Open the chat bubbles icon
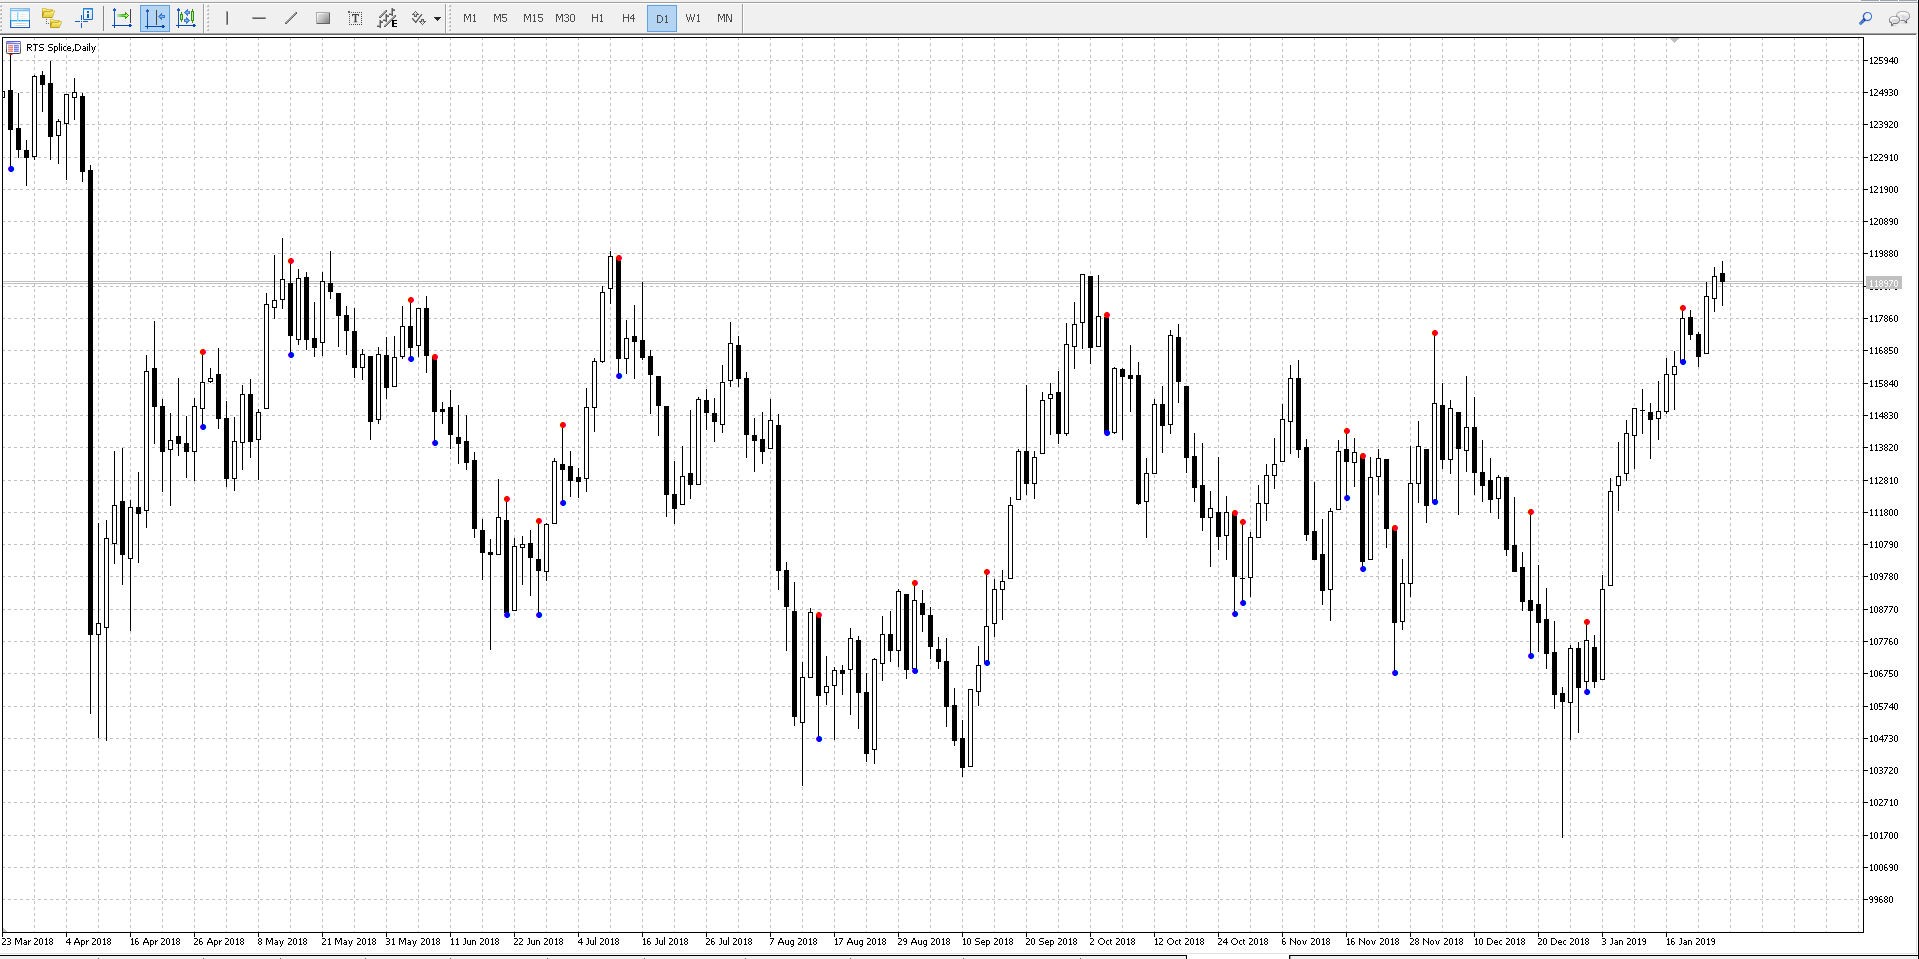Image resolution: width=1919 pixels, height=959 pixels. (x=1898, y=18)
